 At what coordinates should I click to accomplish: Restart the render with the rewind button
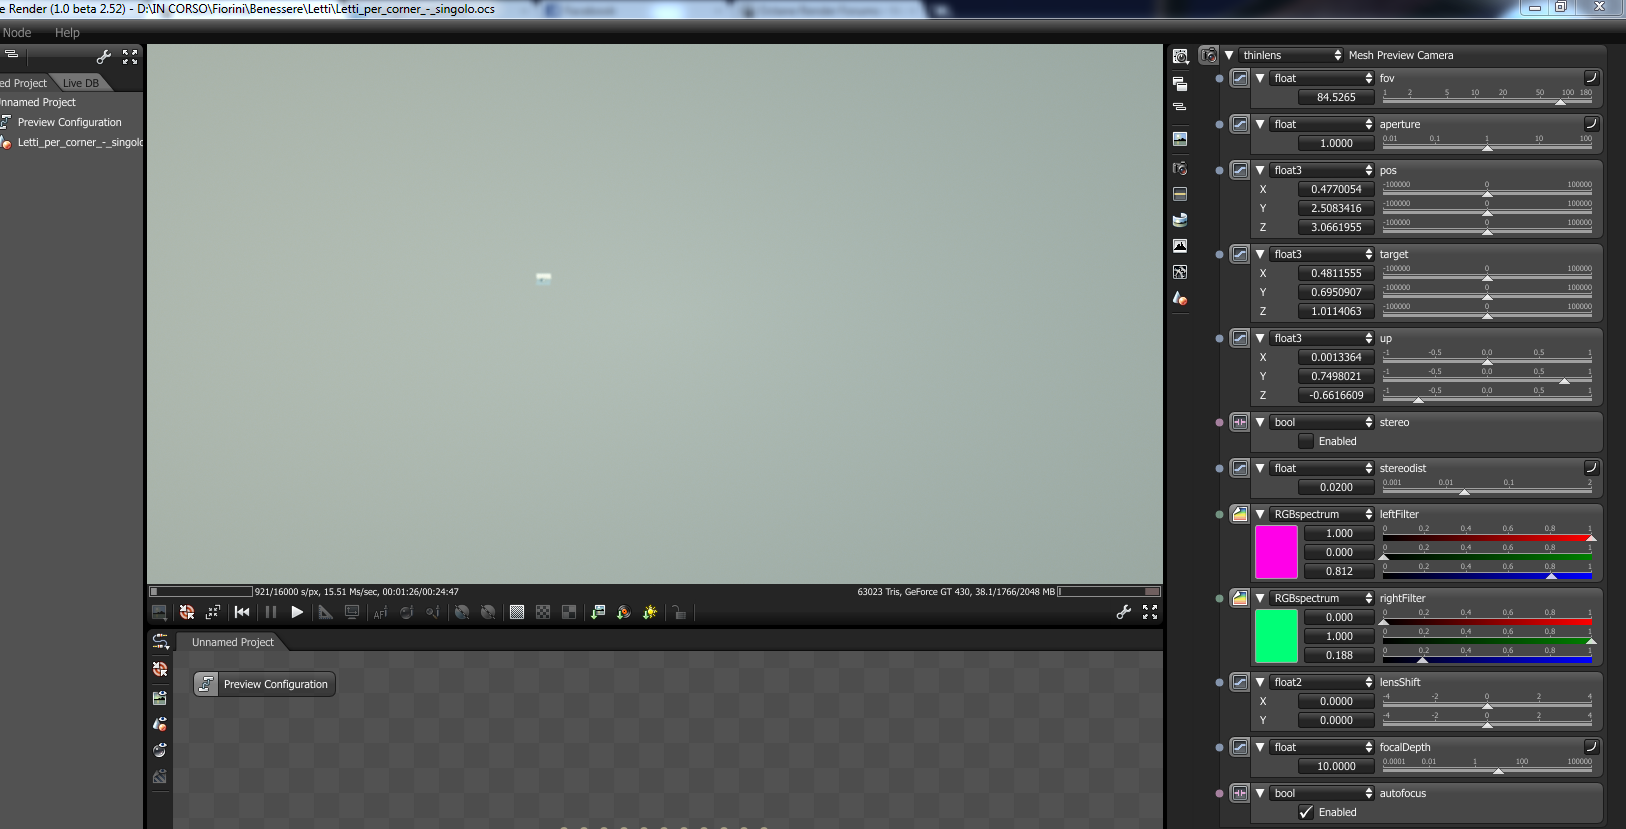(242, 612)
